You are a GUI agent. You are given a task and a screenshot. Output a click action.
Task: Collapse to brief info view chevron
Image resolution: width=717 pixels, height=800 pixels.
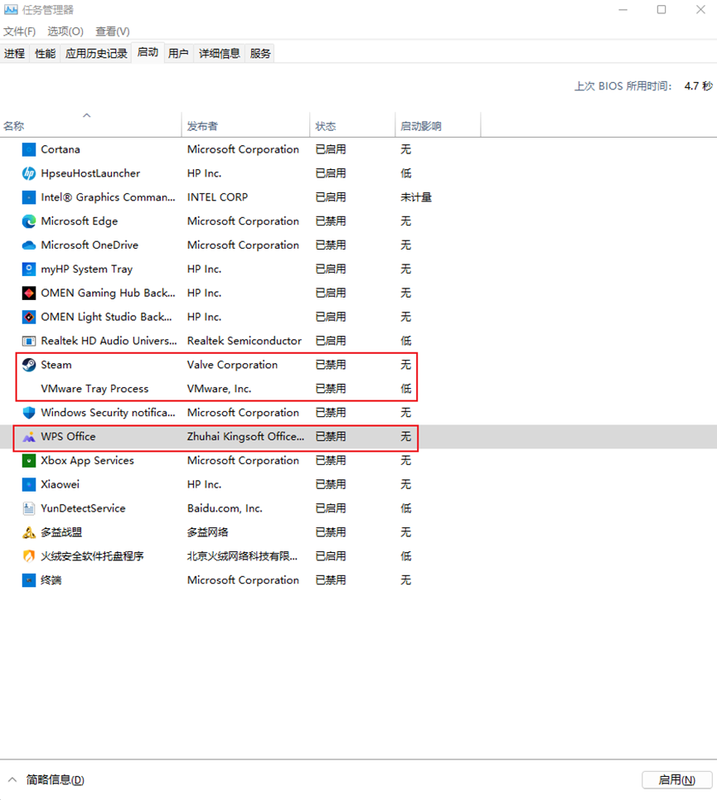[12, 780]
